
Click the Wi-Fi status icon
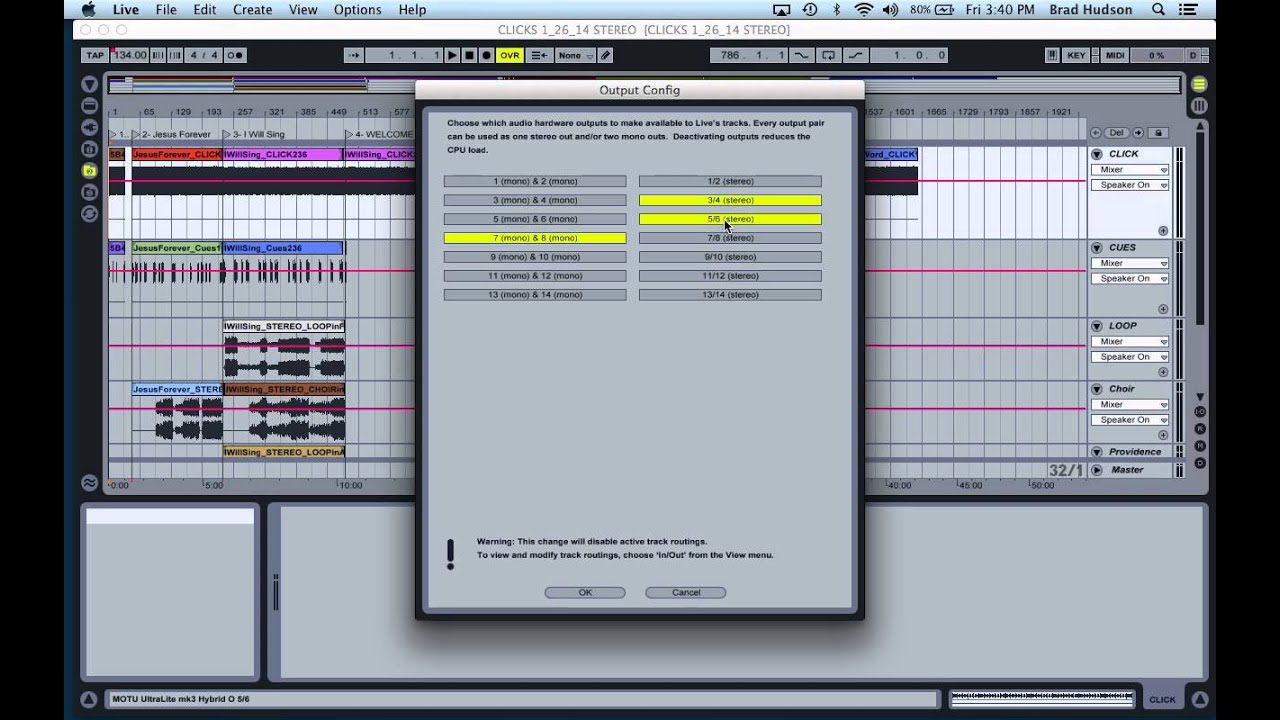pyautogui.click(x=863, y=10)
